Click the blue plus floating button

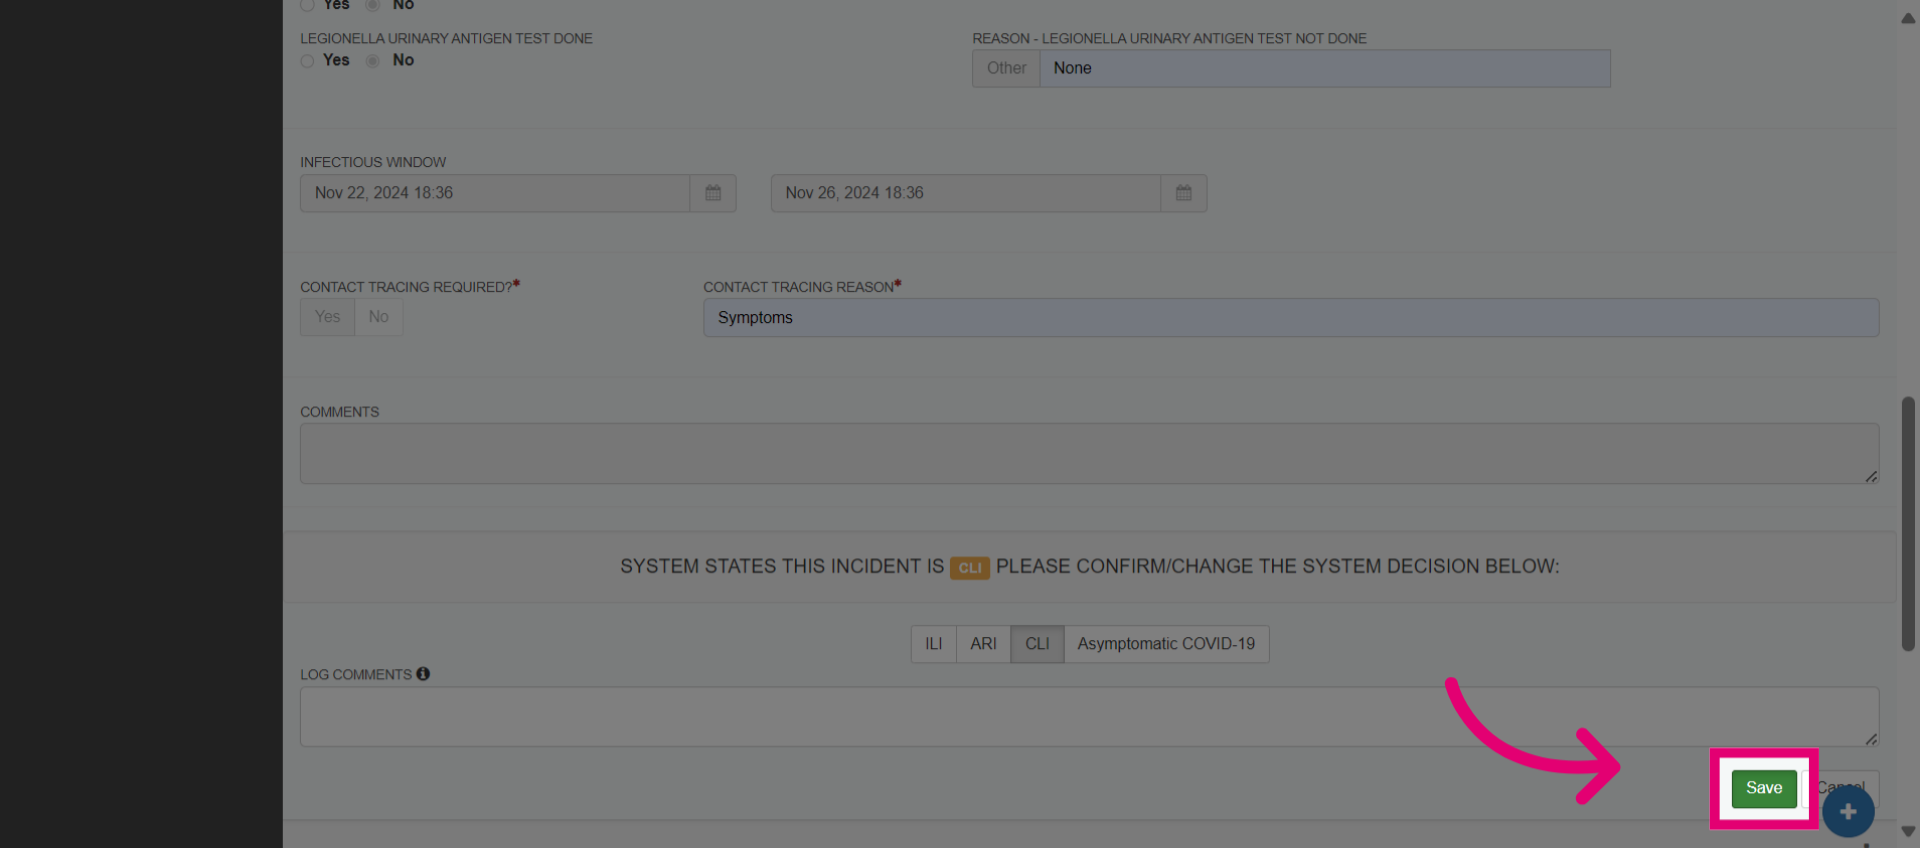click(1848, 812)
